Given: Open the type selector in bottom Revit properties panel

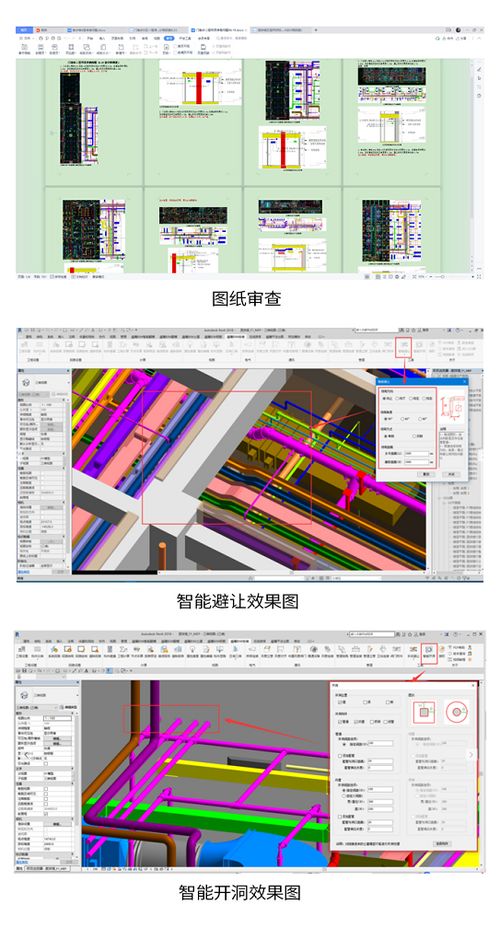Looking at the screenshot, I should [46, 694].
